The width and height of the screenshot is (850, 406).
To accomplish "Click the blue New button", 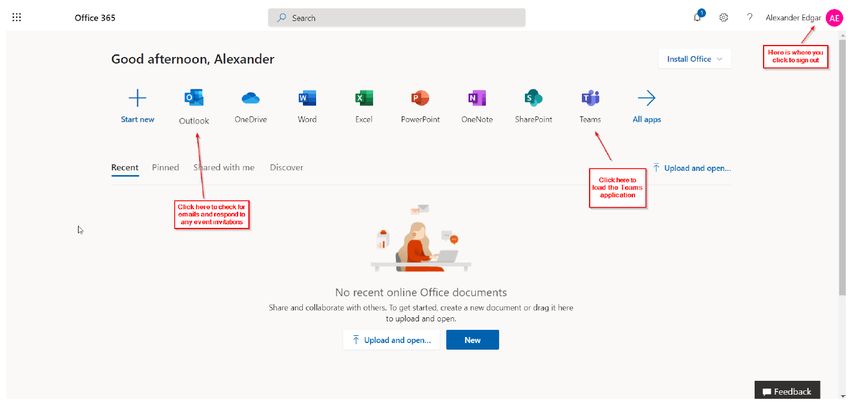I will [472, 340].
